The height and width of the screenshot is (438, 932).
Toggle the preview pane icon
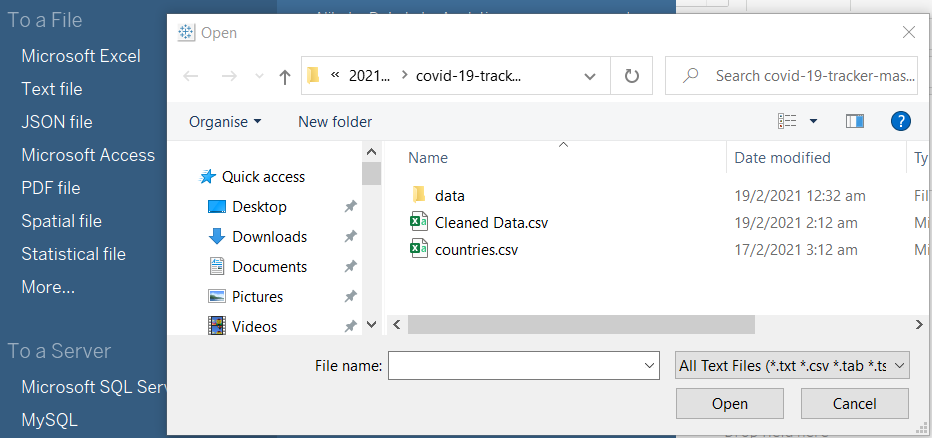854,121
